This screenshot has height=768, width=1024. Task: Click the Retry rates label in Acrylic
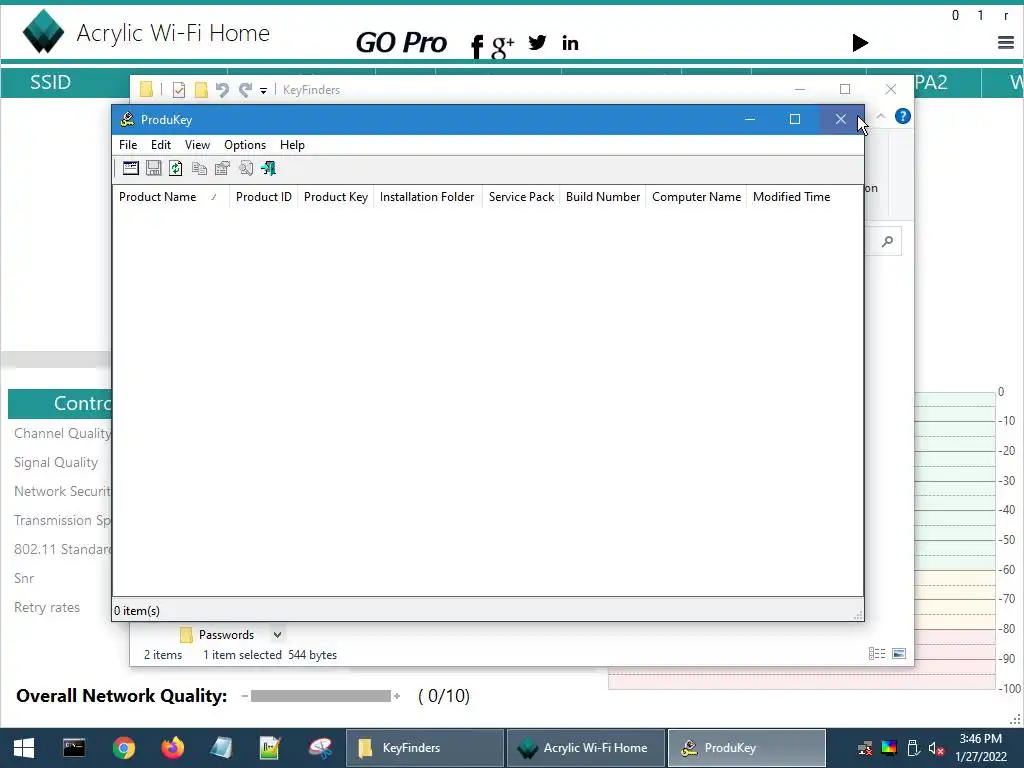pos(47,607)
